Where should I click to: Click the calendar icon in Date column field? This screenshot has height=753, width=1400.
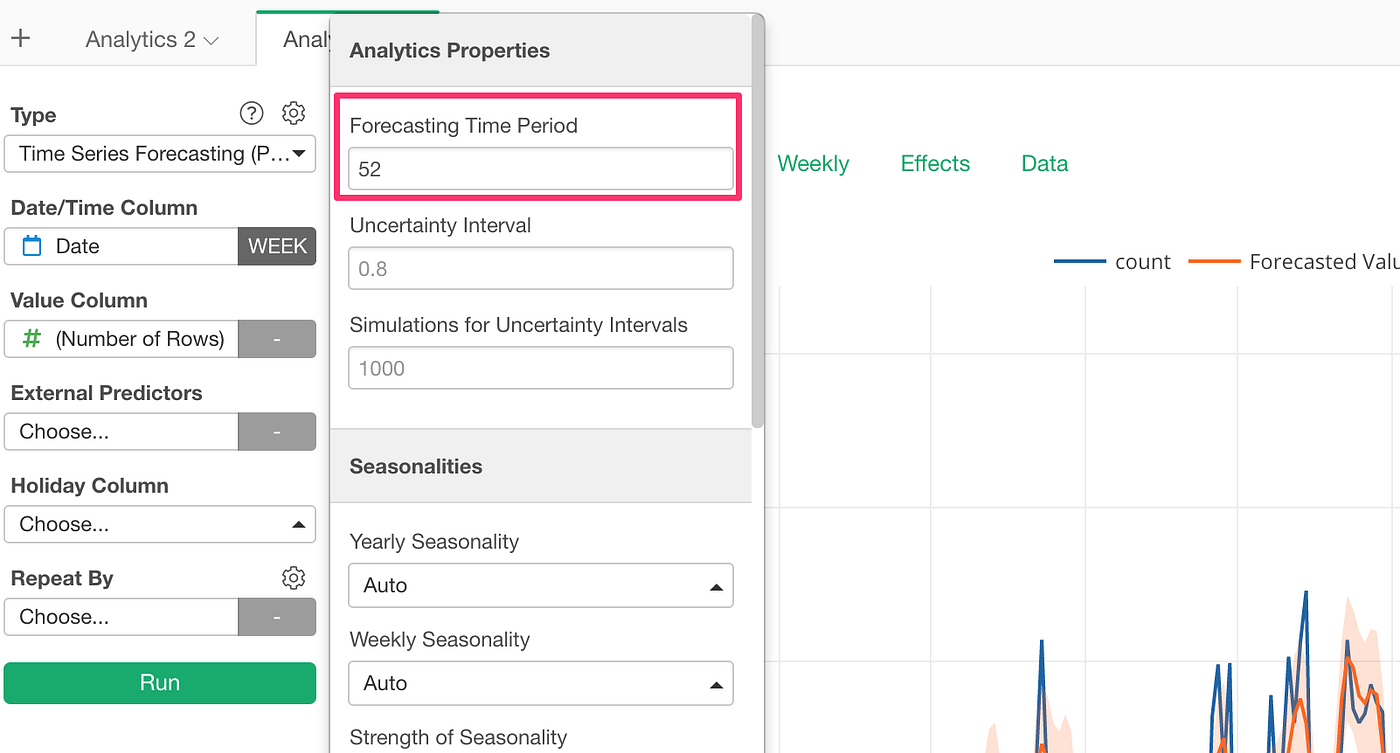pos(32,246)
